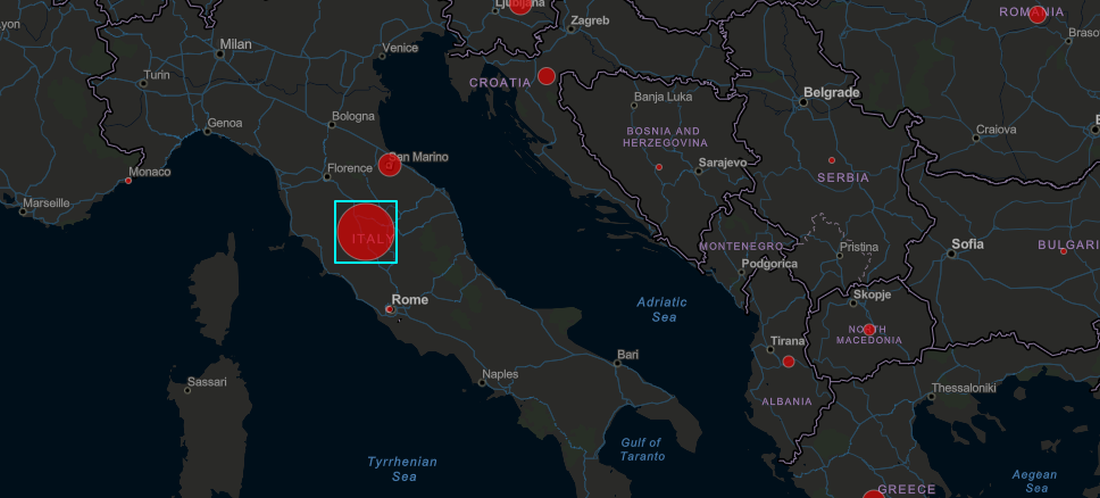Click the Tirana city label
The height and width of the screenshot is (498, 1100).
click(x=789, y=341)
